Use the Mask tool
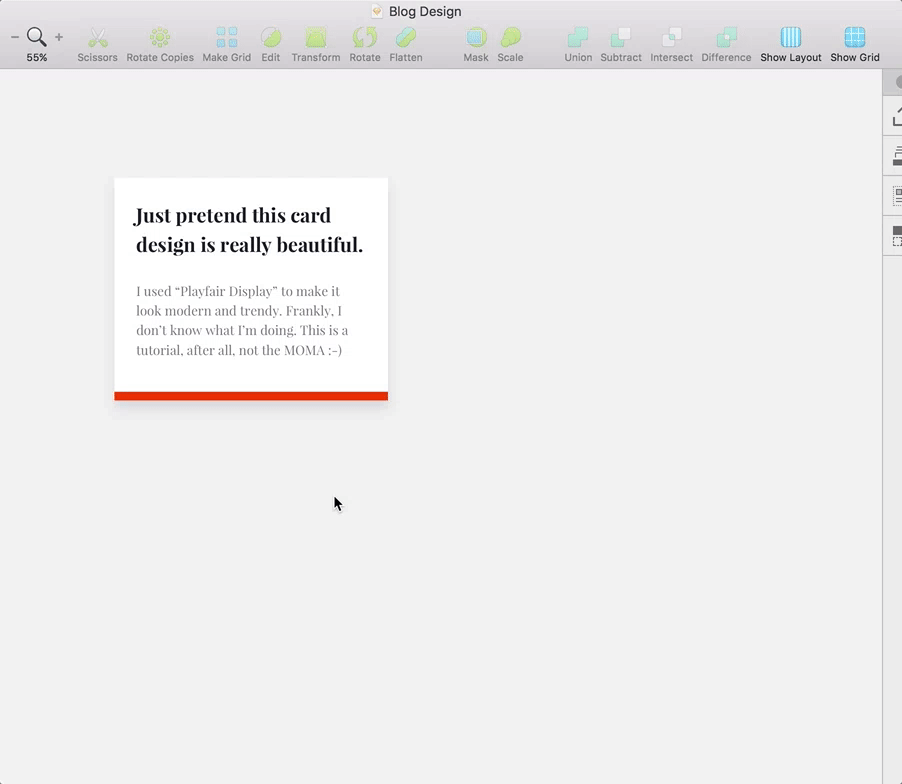902x784 pixels. (476, 44)
